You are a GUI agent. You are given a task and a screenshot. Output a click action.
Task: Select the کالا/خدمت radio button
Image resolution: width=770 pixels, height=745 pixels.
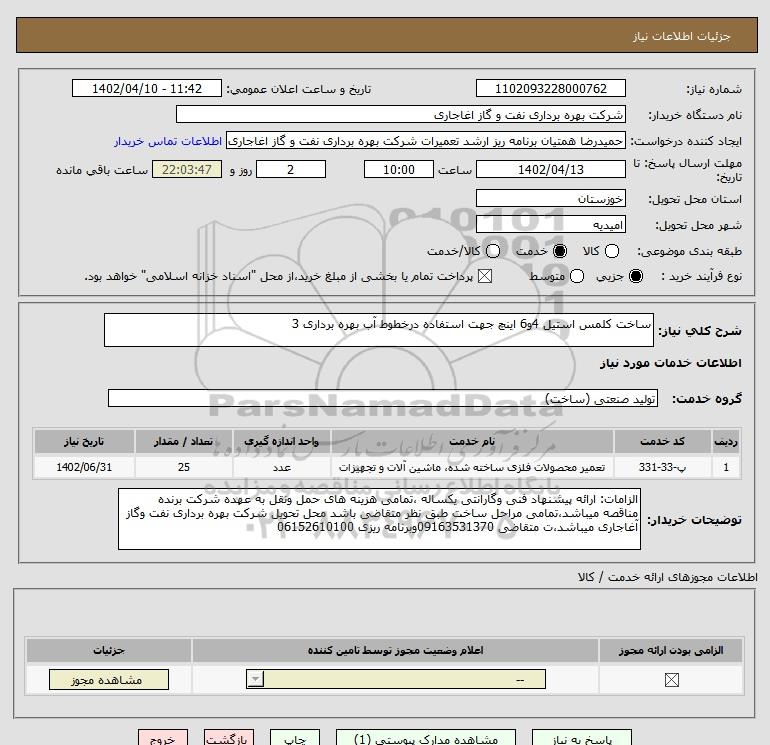[493, 251]
